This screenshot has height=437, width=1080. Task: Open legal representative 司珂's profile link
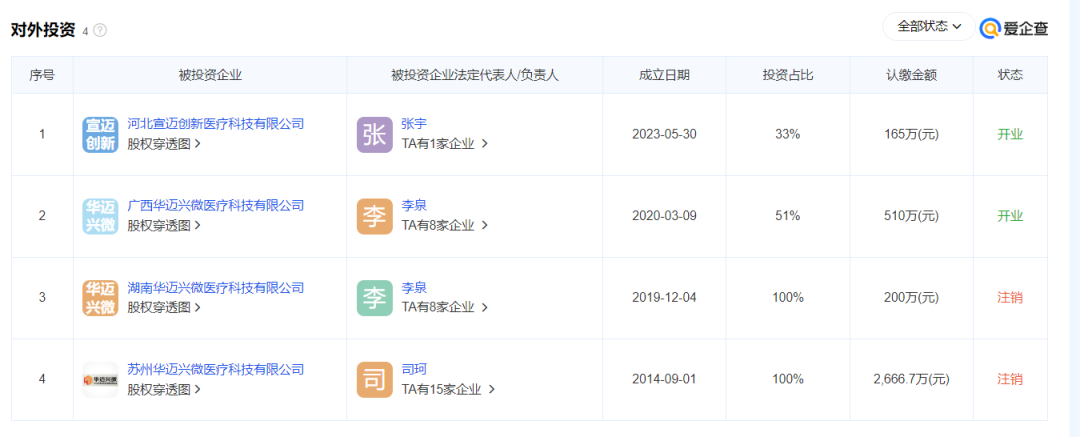414,370
